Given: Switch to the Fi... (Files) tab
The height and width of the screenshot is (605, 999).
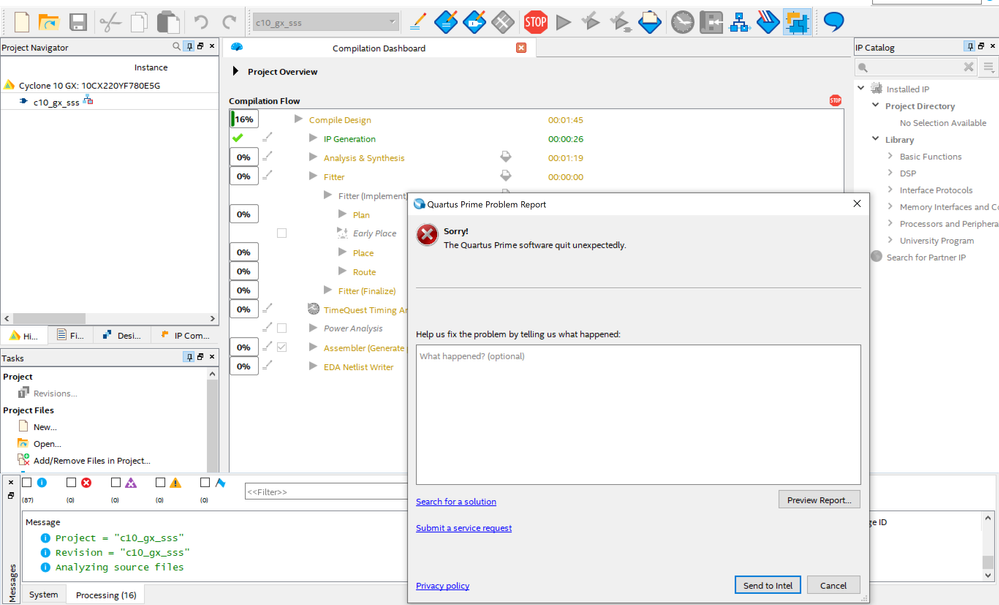Looking at the screenshot, I should tap(70, 335).
